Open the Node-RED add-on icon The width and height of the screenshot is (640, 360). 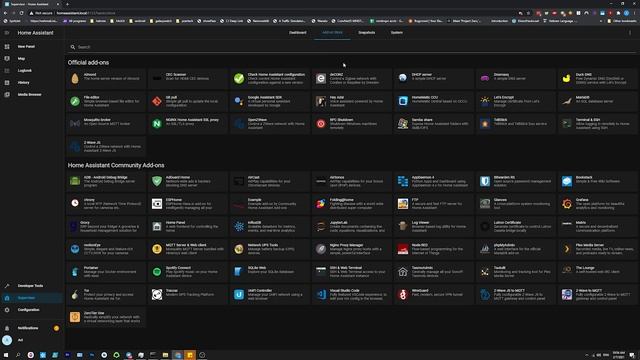point(403,249)
